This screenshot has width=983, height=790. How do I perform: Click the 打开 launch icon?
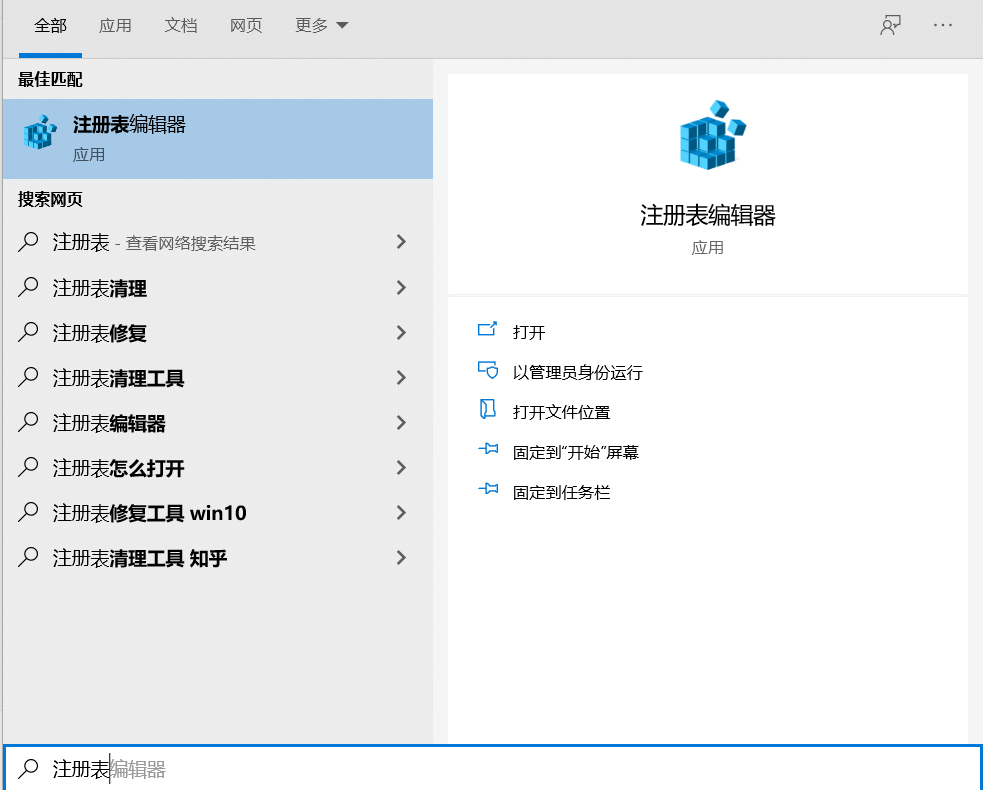tap(489, 331)
